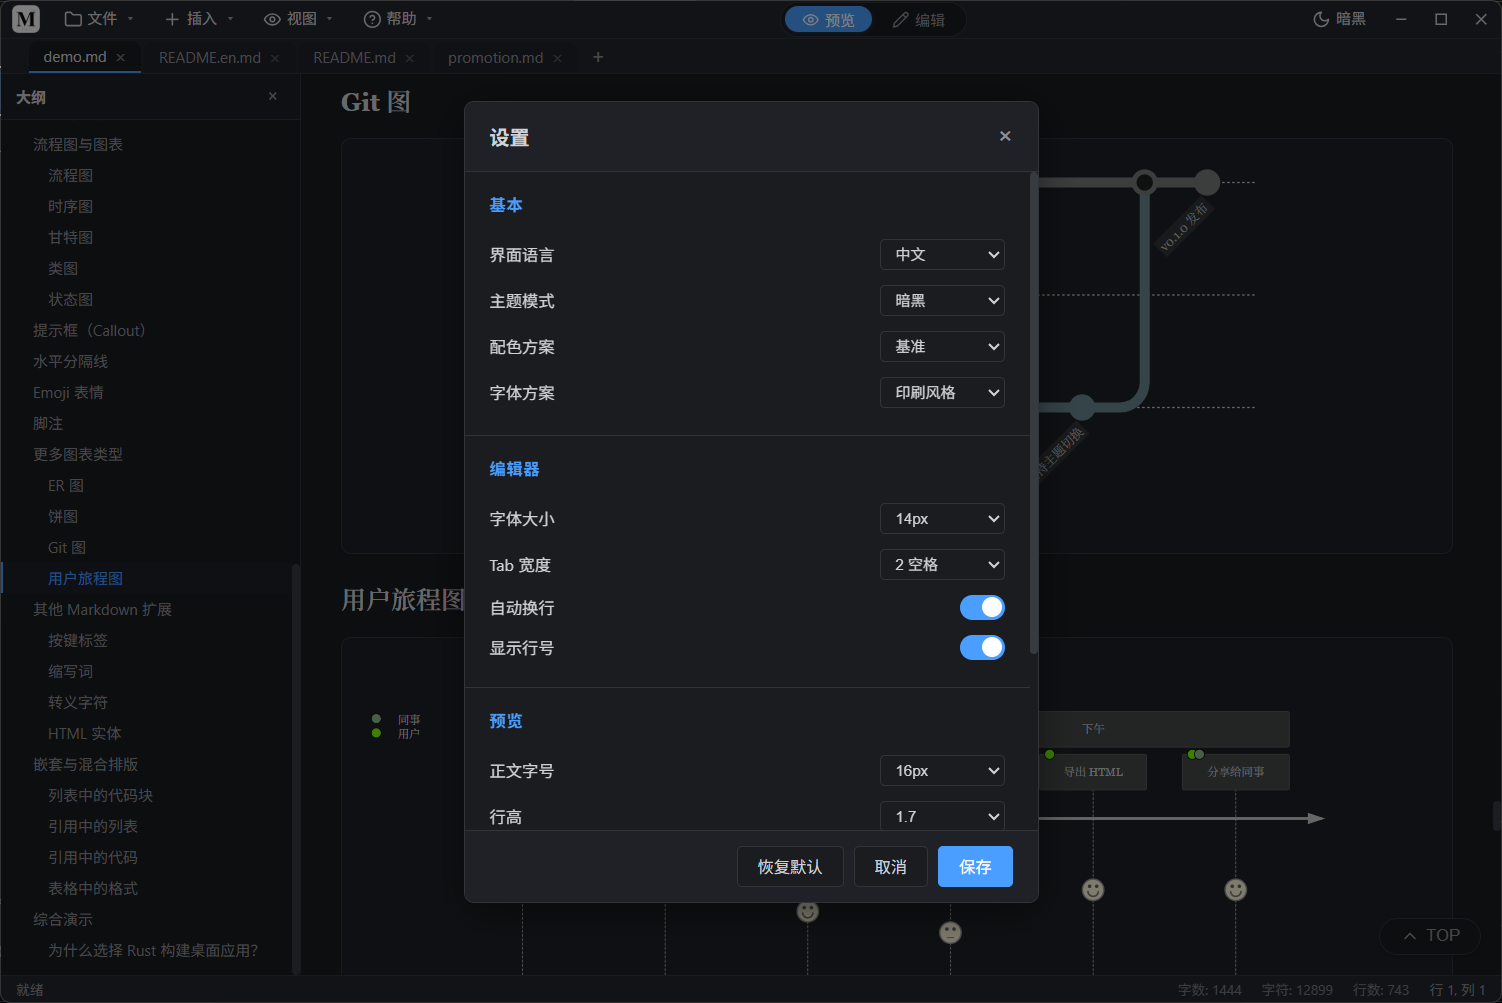Open the 插入 menu
The image size is (1502, 1003).
(x=199, y=19)
